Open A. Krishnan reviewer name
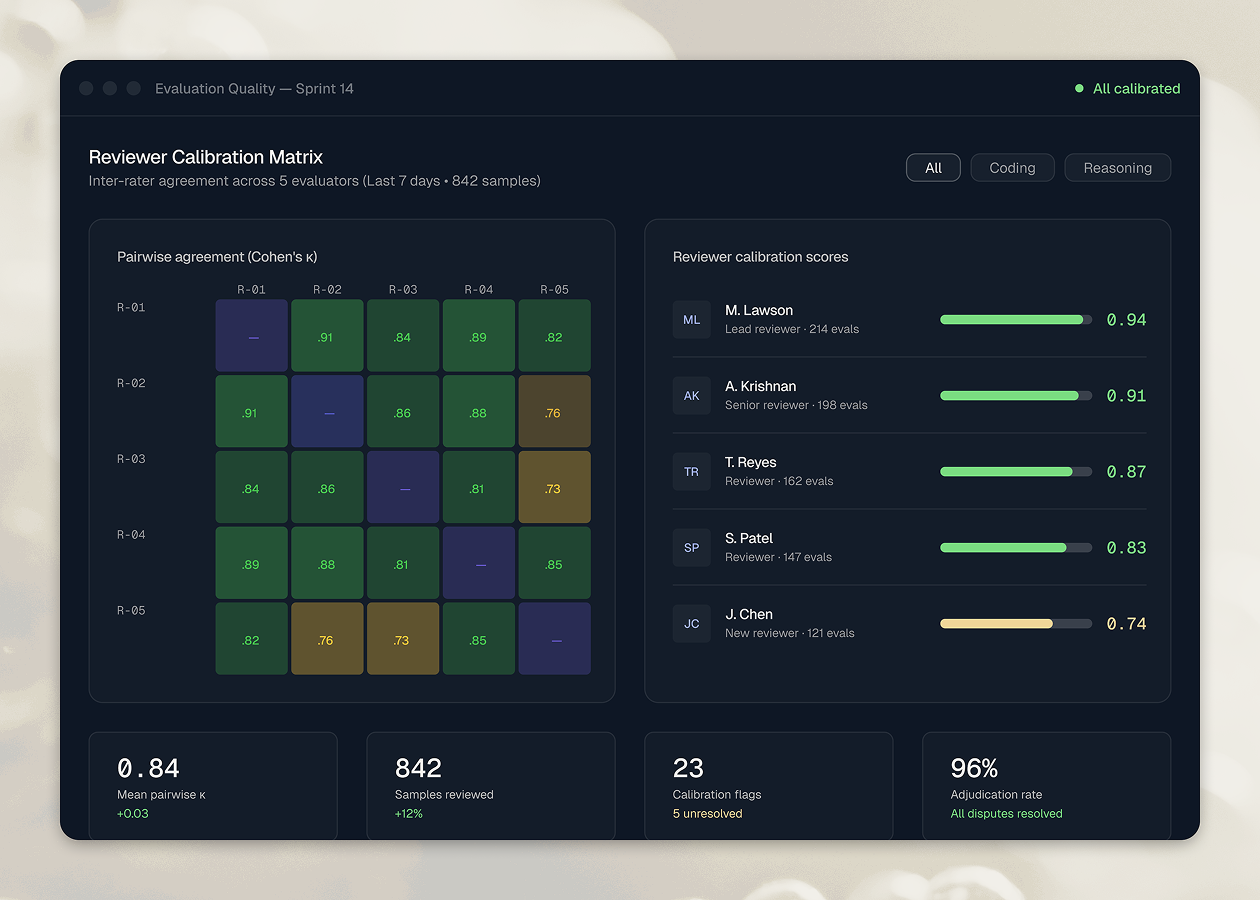Viewport: 1260px width, 900px height. click(x=761, y=386)
